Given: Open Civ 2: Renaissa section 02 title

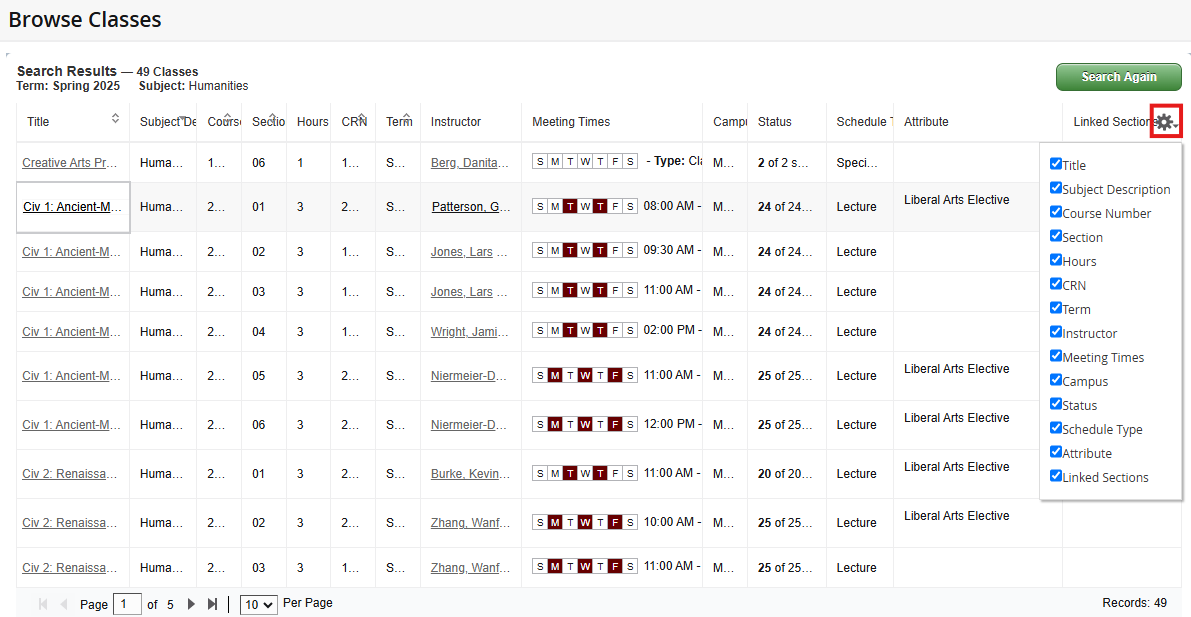Looking at the screenshot, I should (x=70, y=523).
